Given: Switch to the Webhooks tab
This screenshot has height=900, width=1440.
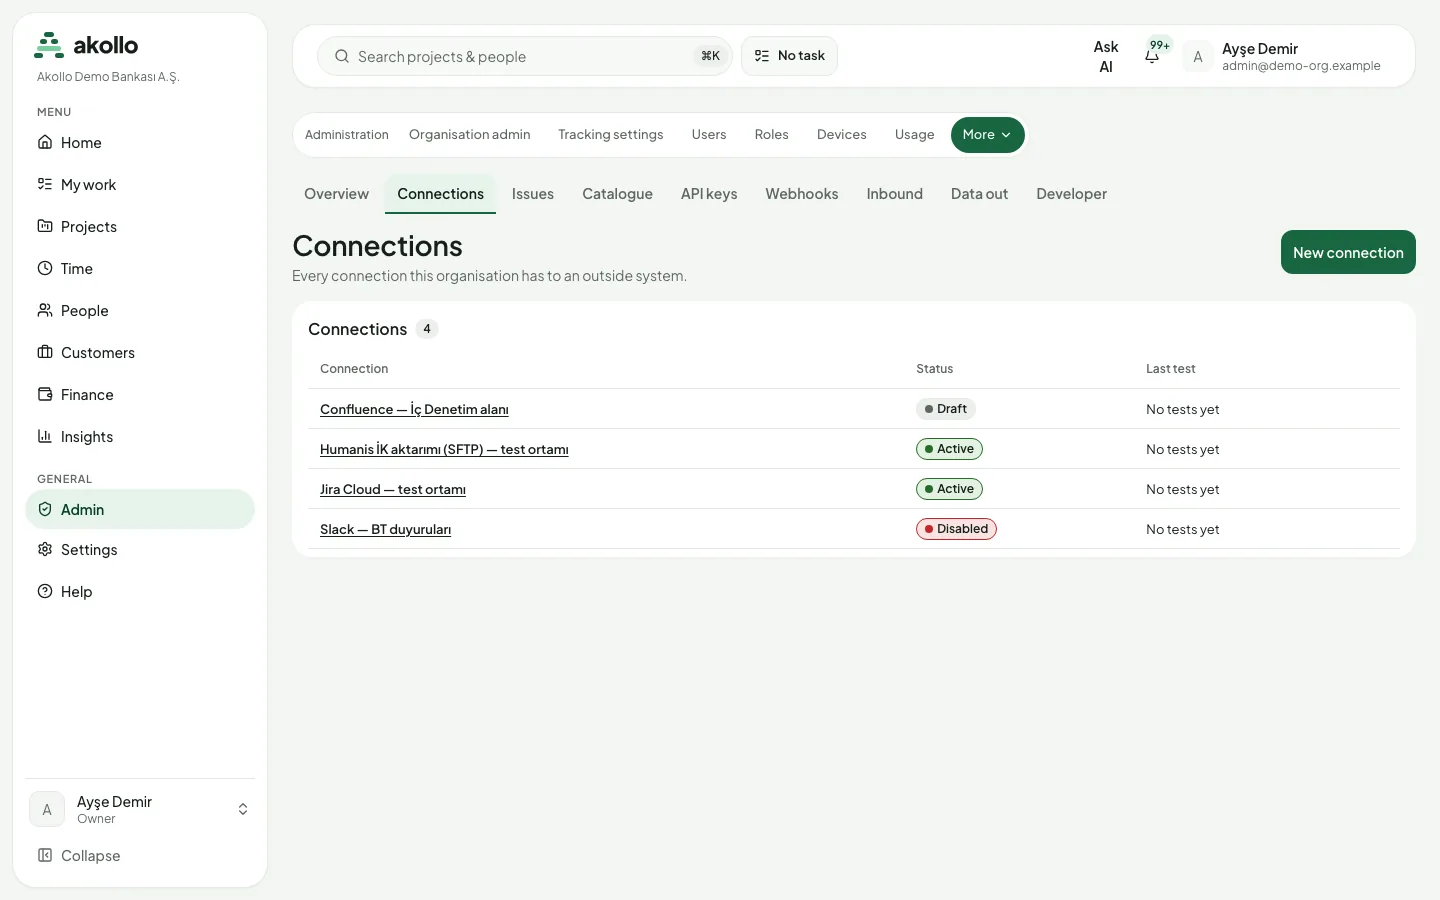Looking at the screenshot, I should click(x=802, y=194).
